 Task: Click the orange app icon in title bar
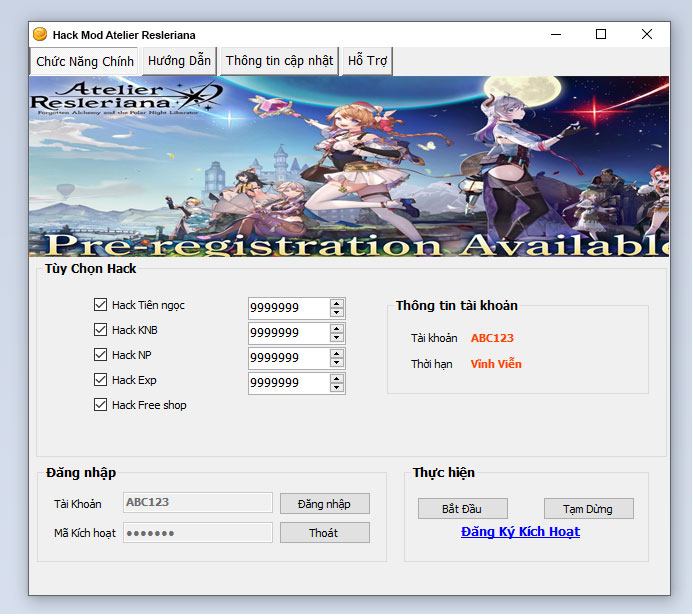coord(40,34)
